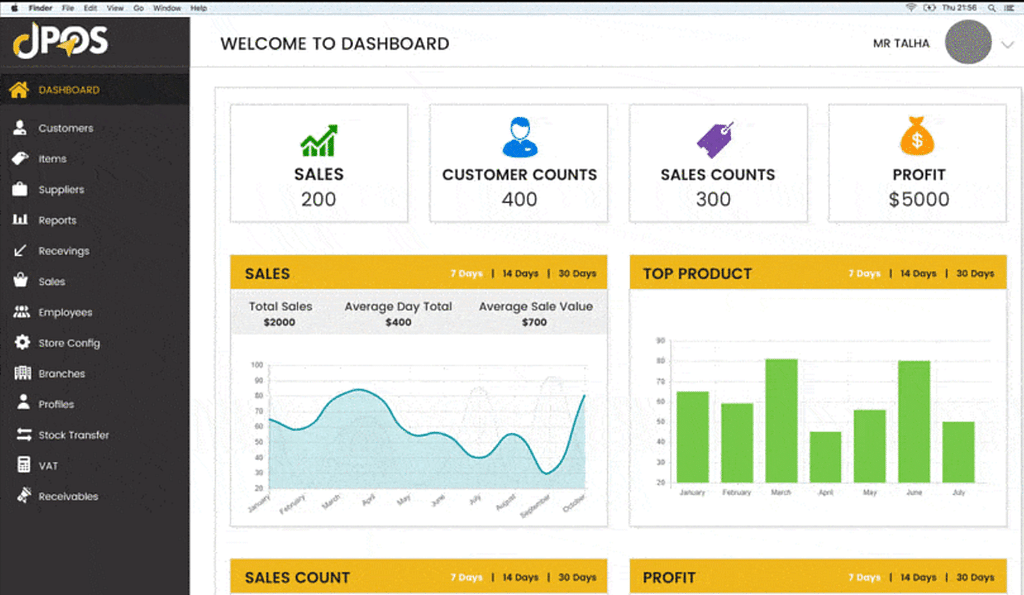The width and height of the screenshot is (1024, 595).
Task: Click the MR TALHA profile avatar
Action: click(x=967, y=43)
